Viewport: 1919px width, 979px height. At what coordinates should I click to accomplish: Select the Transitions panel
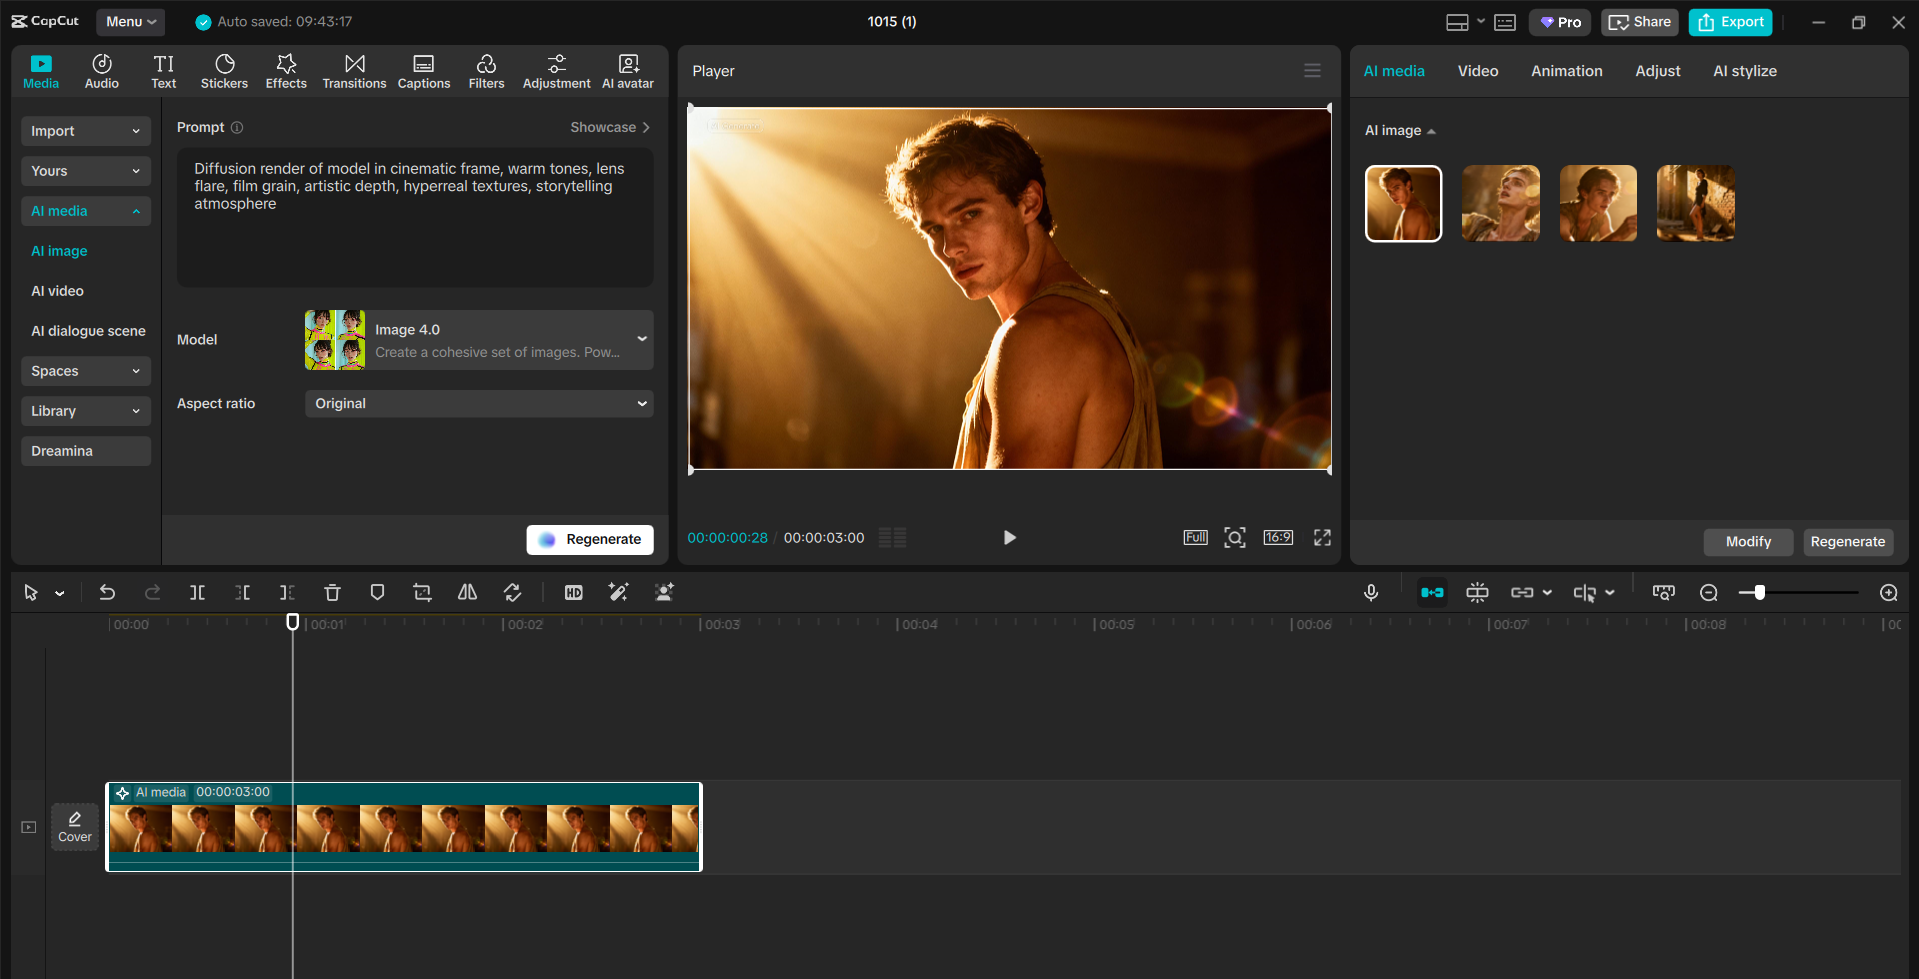point(354,70)
